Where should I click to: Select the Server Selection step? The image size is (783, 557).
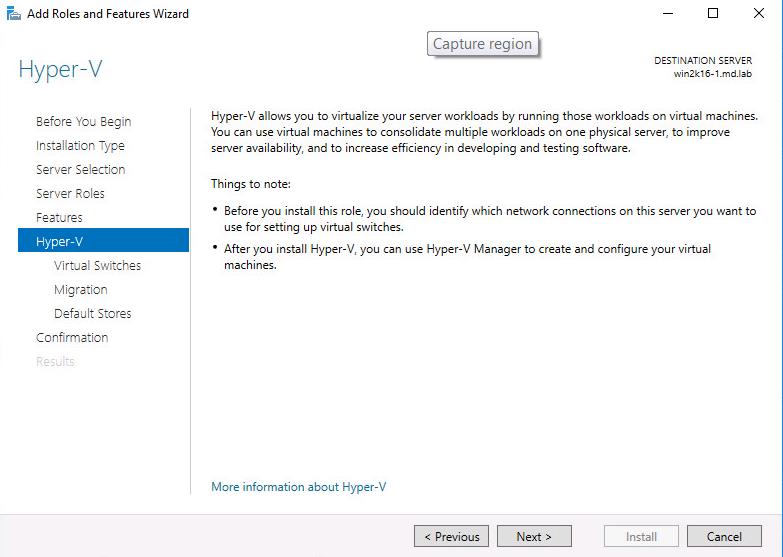pyautogui.click(x=80, y=169)
